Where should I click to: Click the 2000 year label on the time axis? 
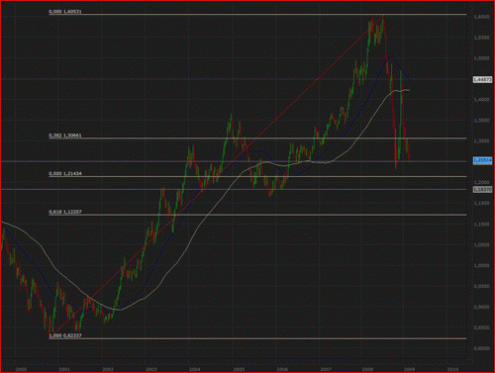(x=21, y=369)
